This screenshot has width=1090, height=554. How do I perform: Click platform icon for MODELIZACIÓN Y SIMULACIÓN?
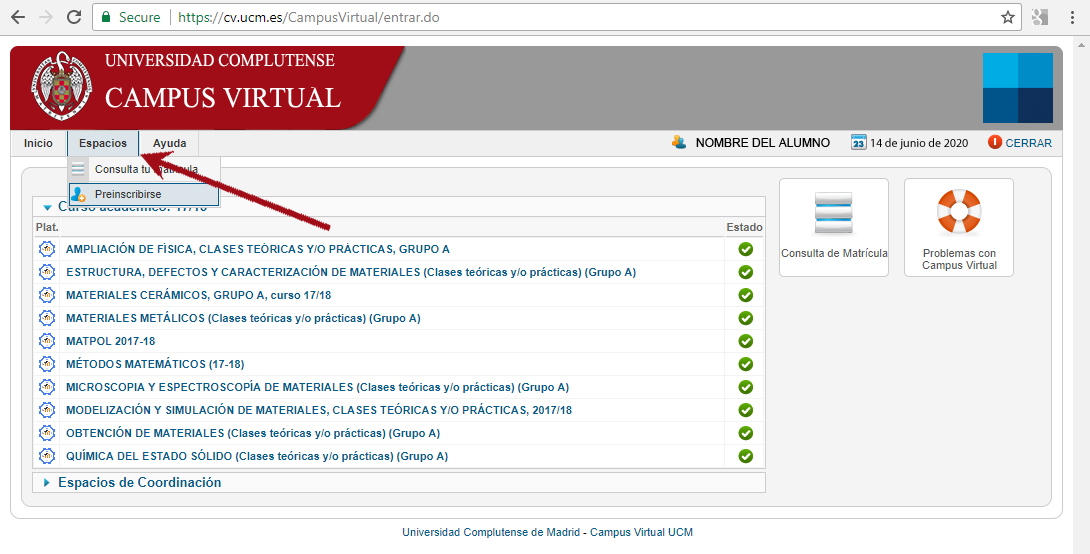coord(47,409)
